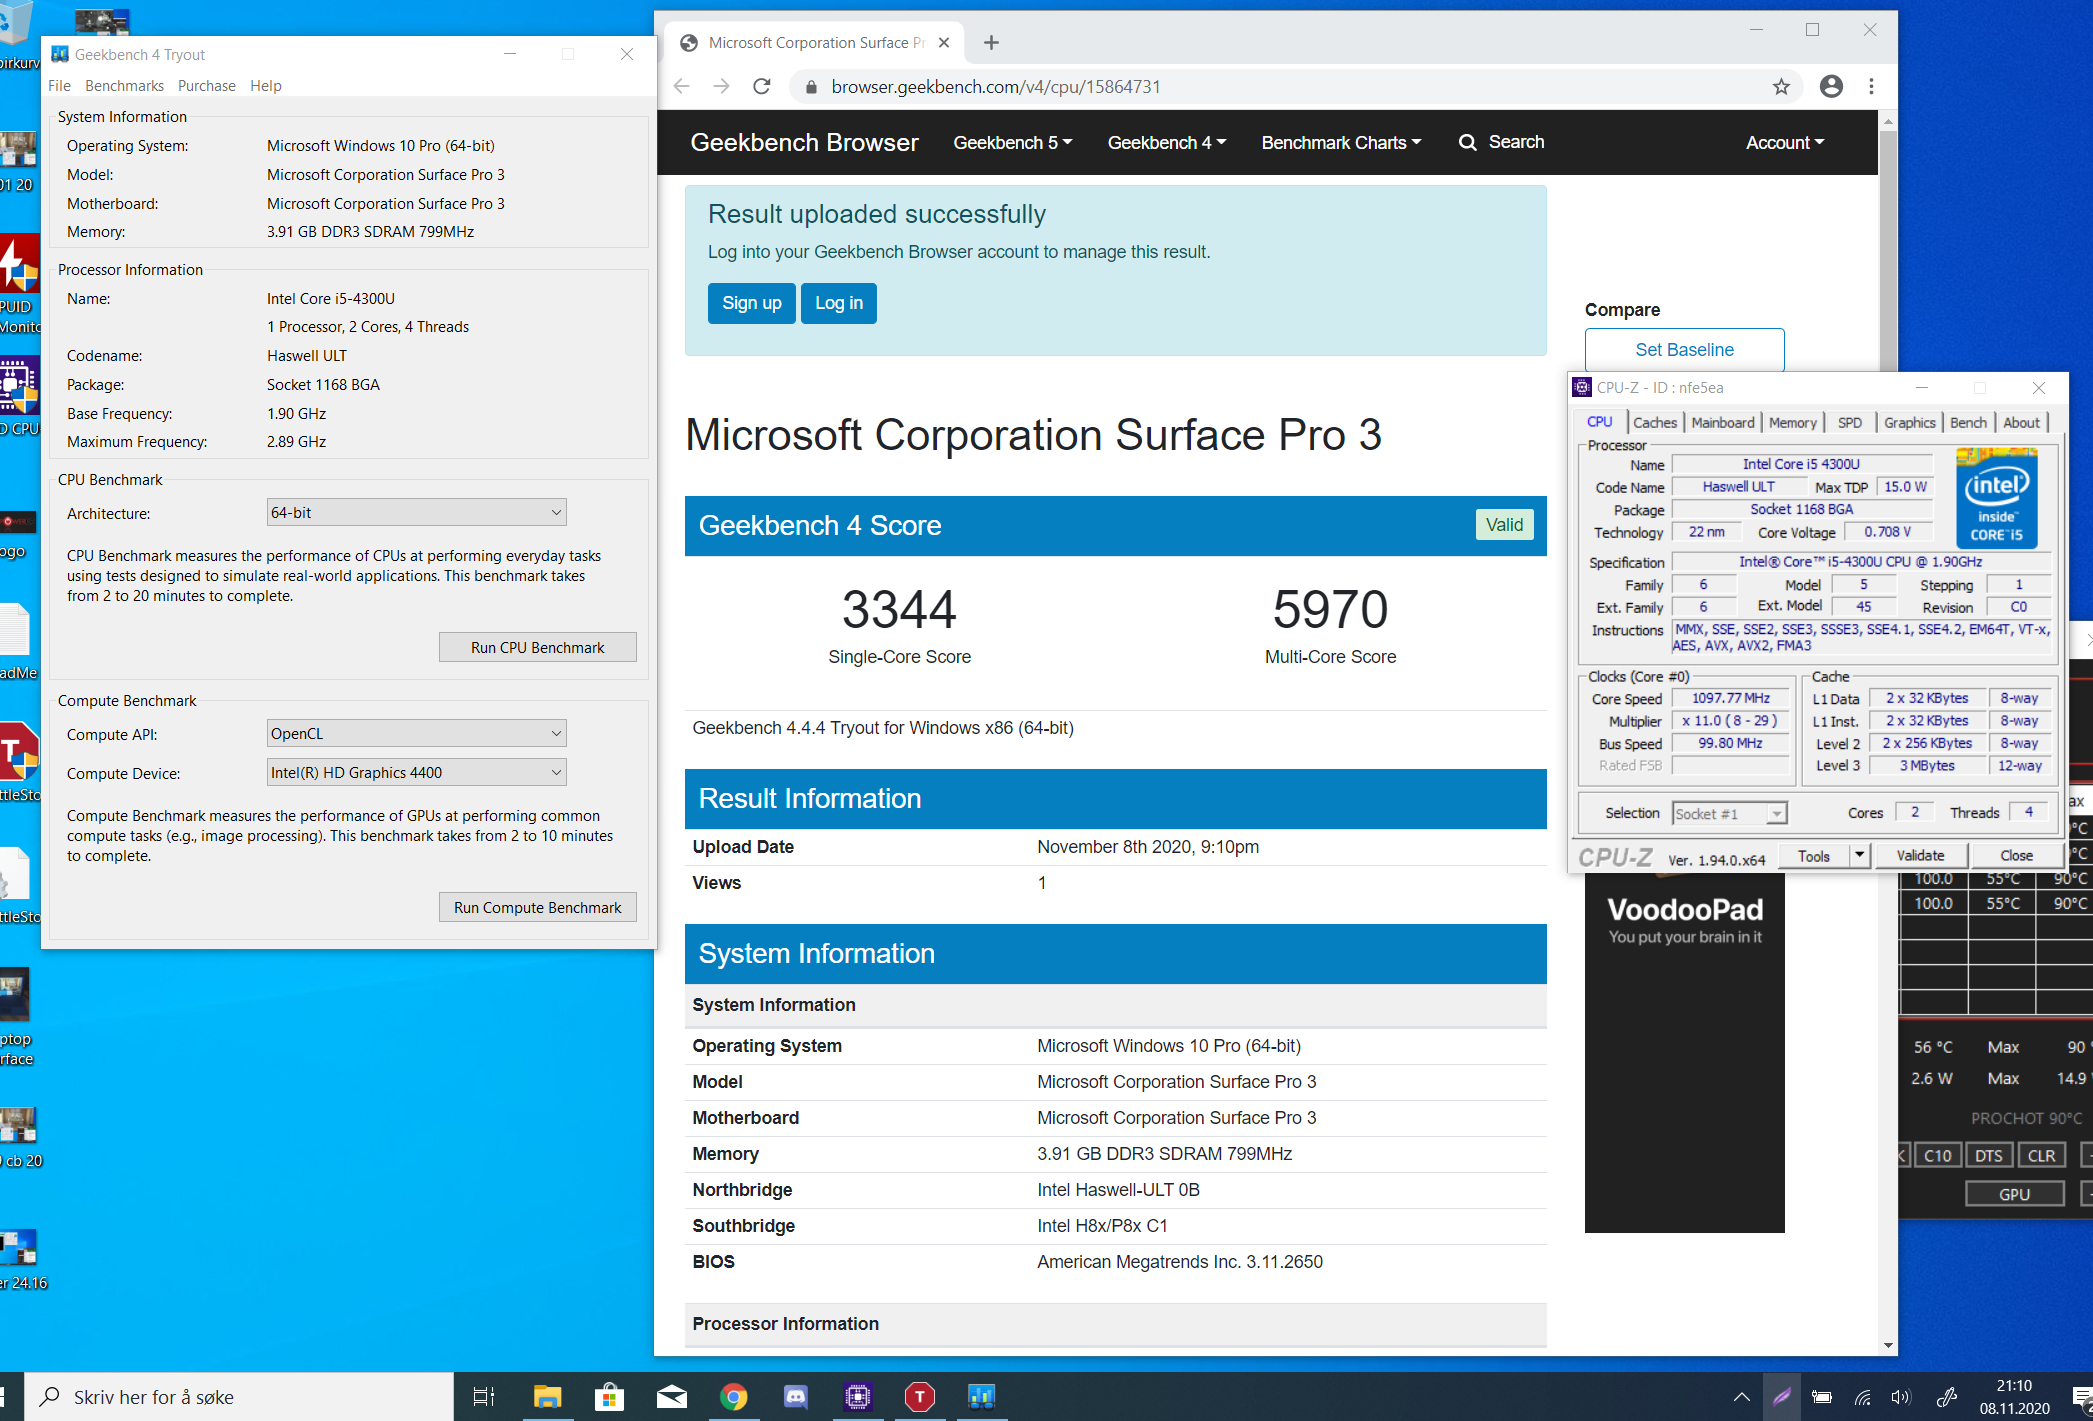Click the Chrome address bar URL
The width and height of the screenshot is (2093, 1421).
(x=996, y=87)
